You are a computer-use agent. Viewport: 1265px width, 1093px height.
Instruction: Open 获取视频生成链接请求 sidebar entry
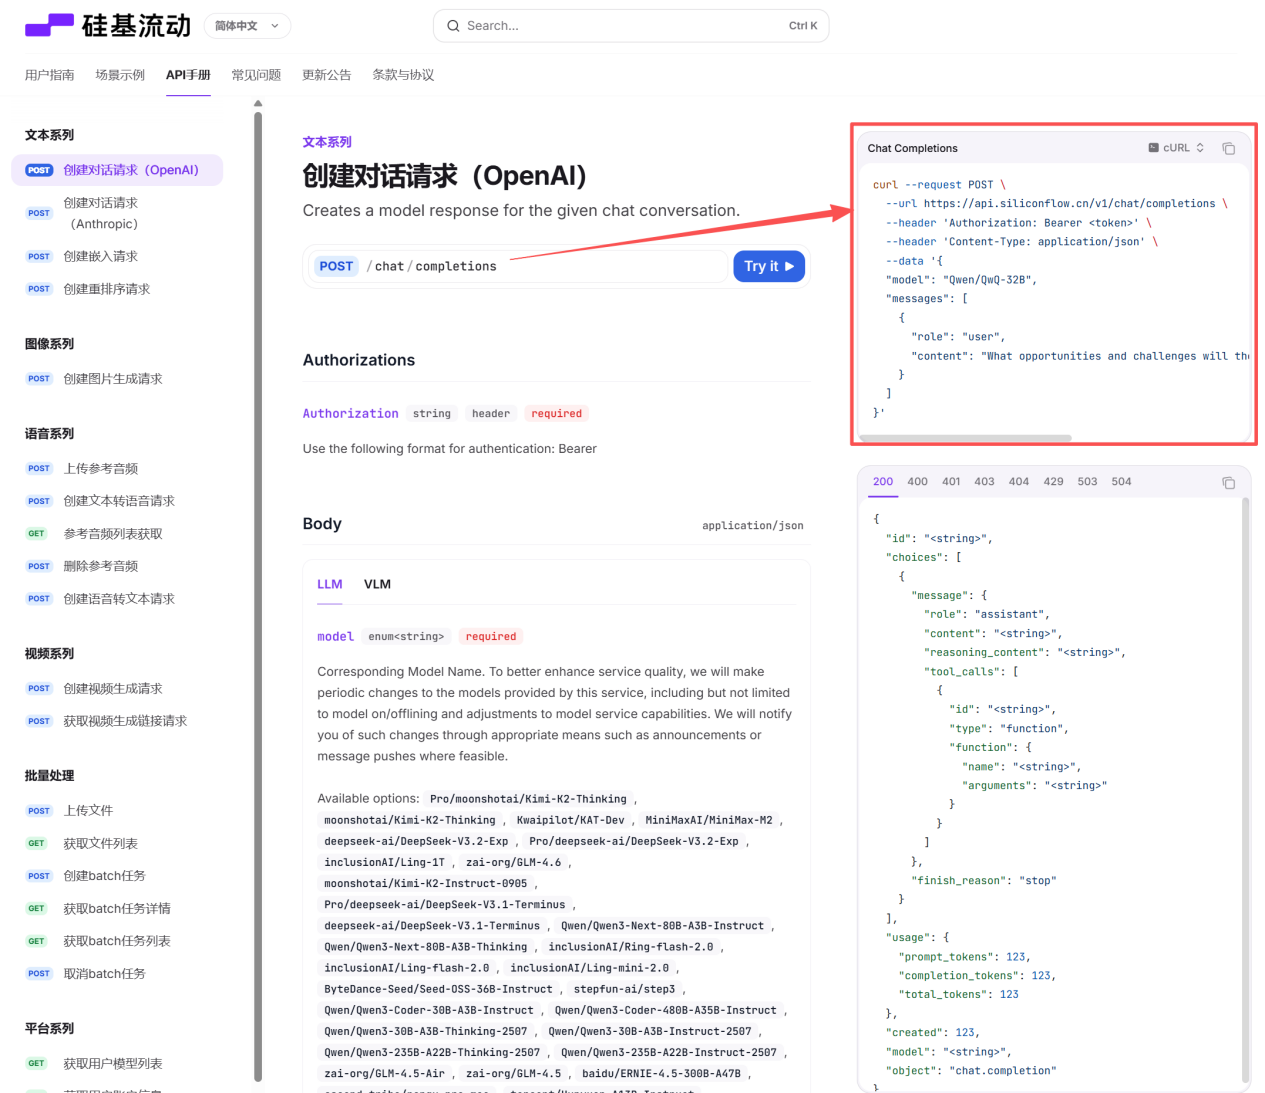117,721
